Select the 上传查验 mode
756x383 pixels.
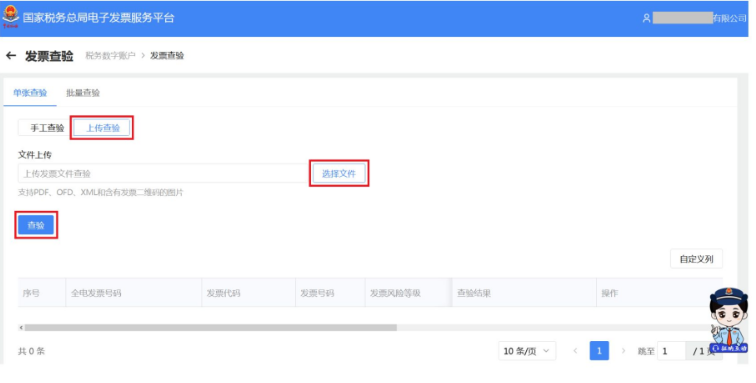click(102, 128)
